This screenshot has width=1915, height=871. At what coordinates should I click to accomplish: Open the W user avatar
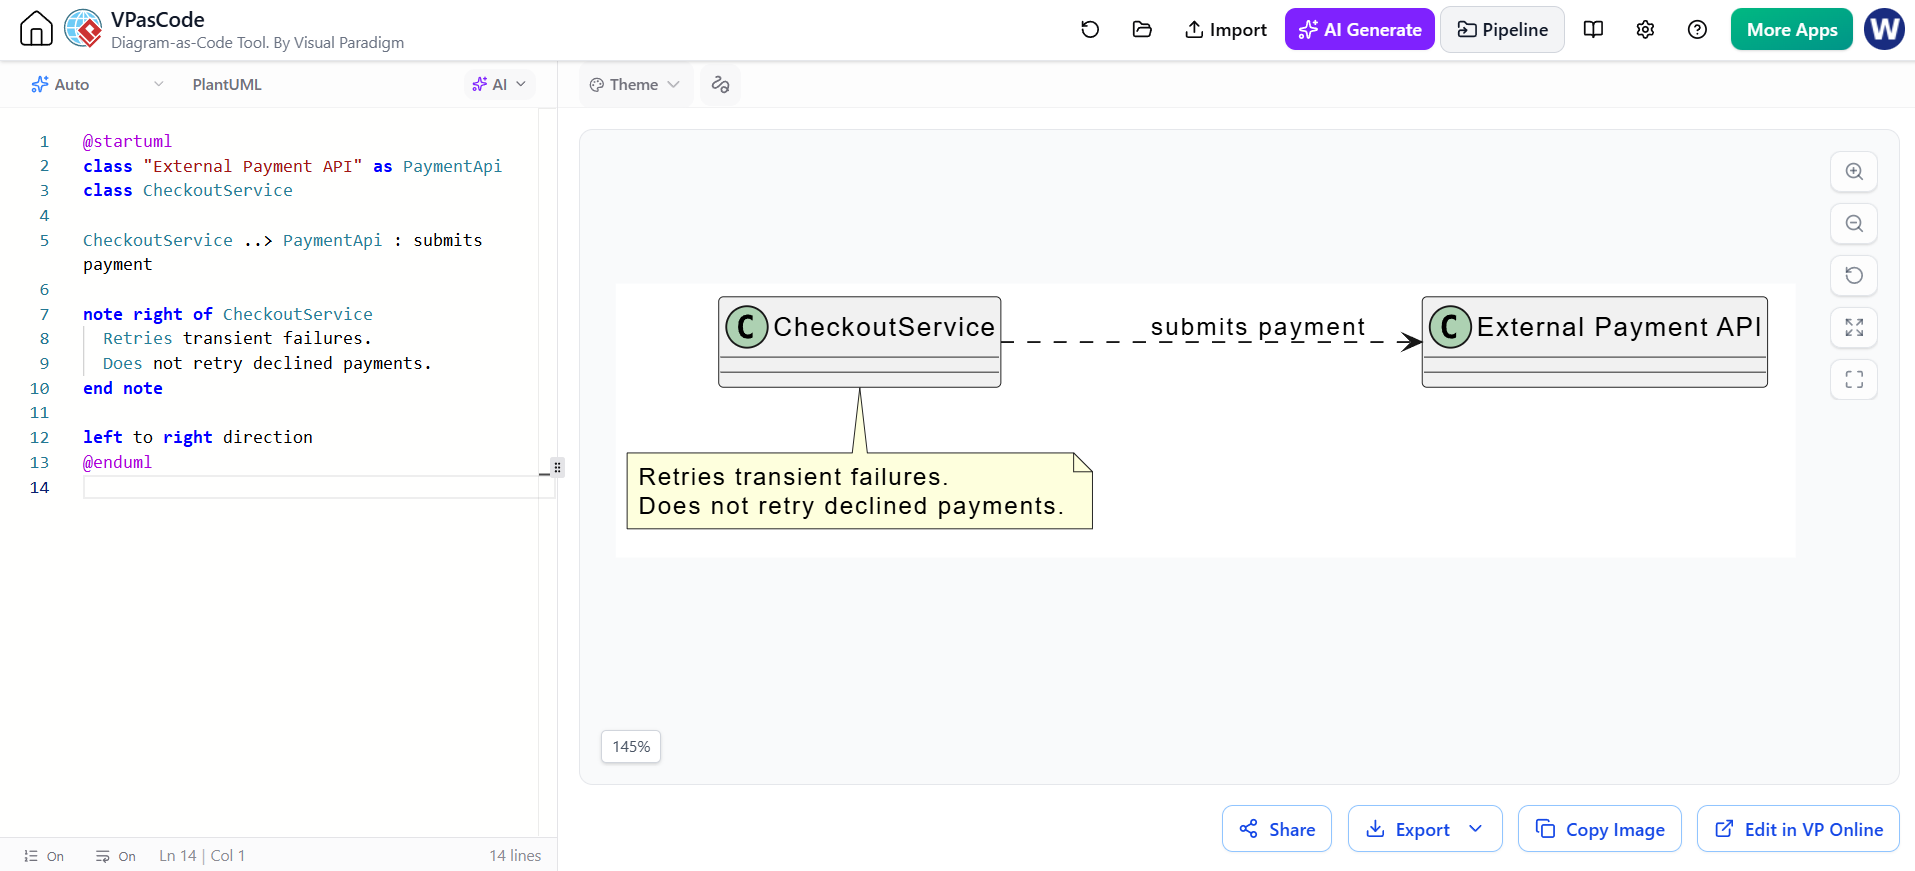[x=1884, y=29]
